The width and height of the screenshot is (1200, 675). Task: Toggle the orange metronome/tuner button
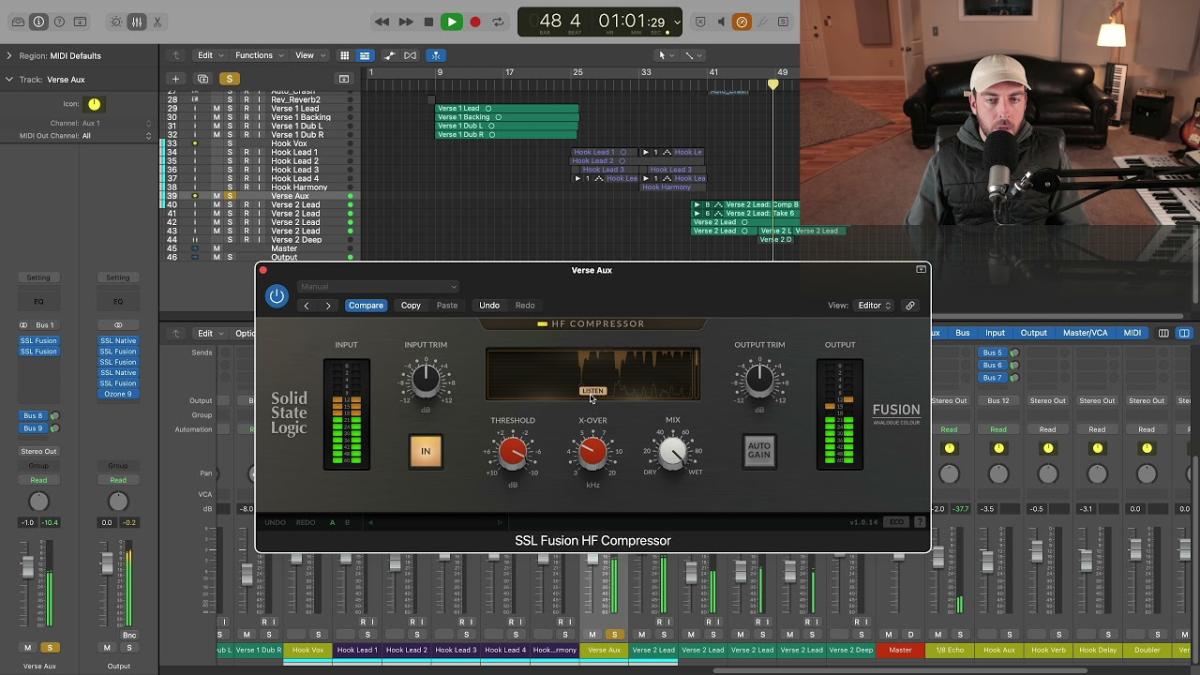click(x=741, y=21)
